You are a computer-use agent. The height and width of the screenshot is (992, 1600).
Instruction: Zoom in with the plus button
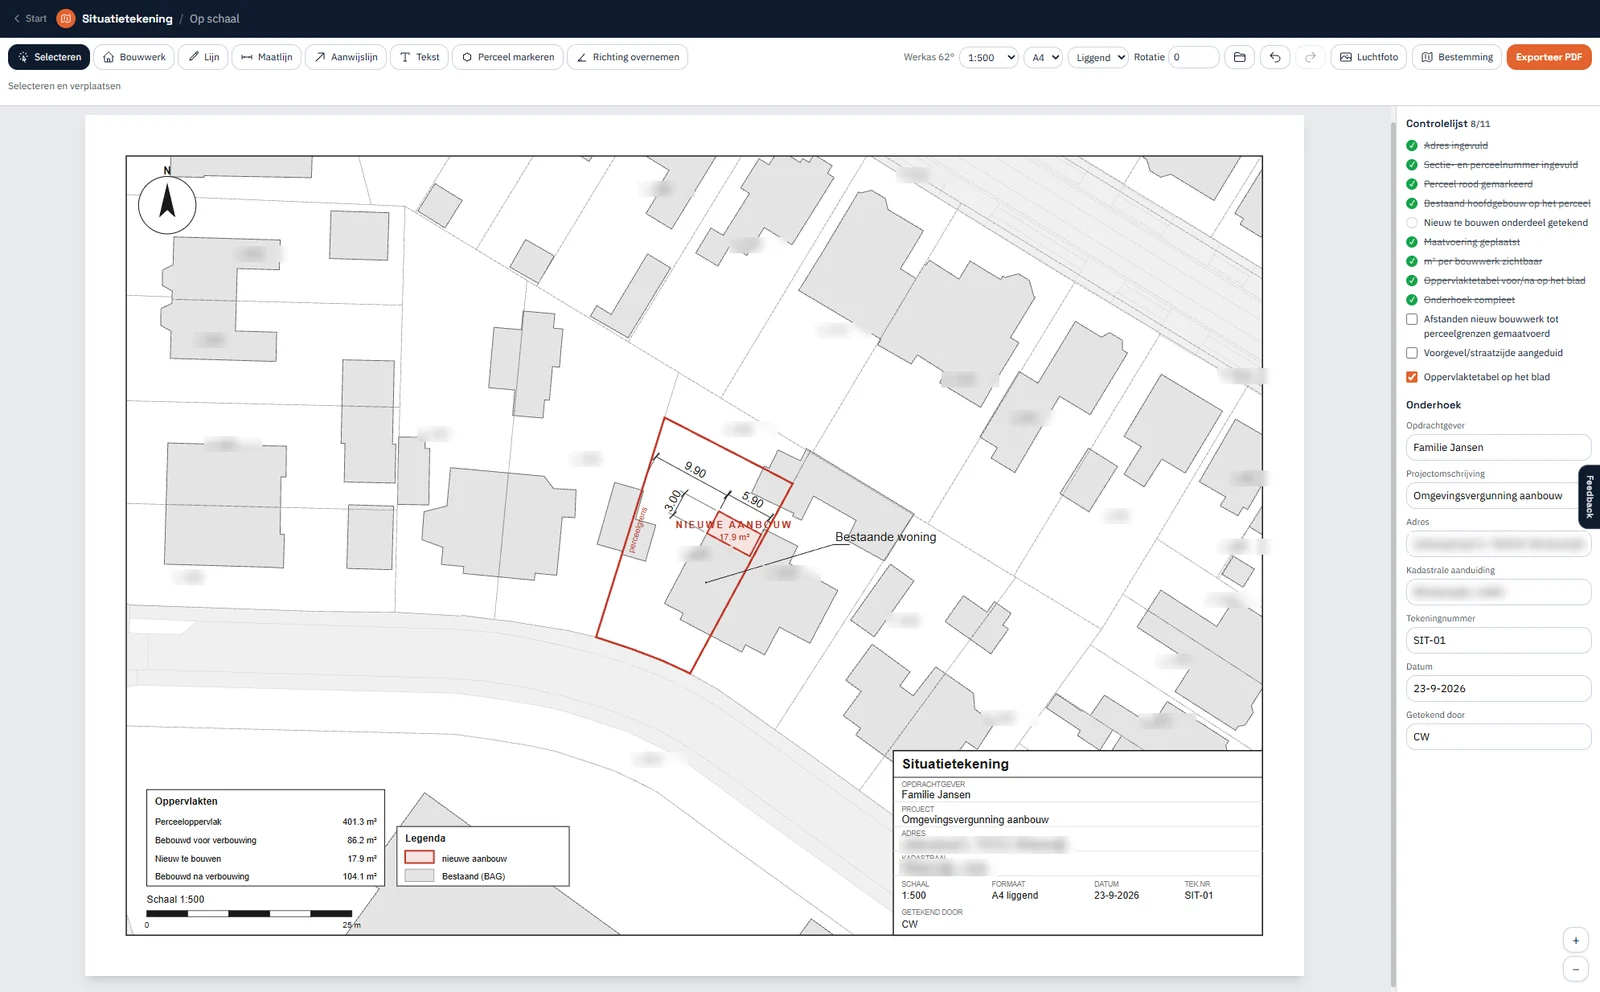1576,941
